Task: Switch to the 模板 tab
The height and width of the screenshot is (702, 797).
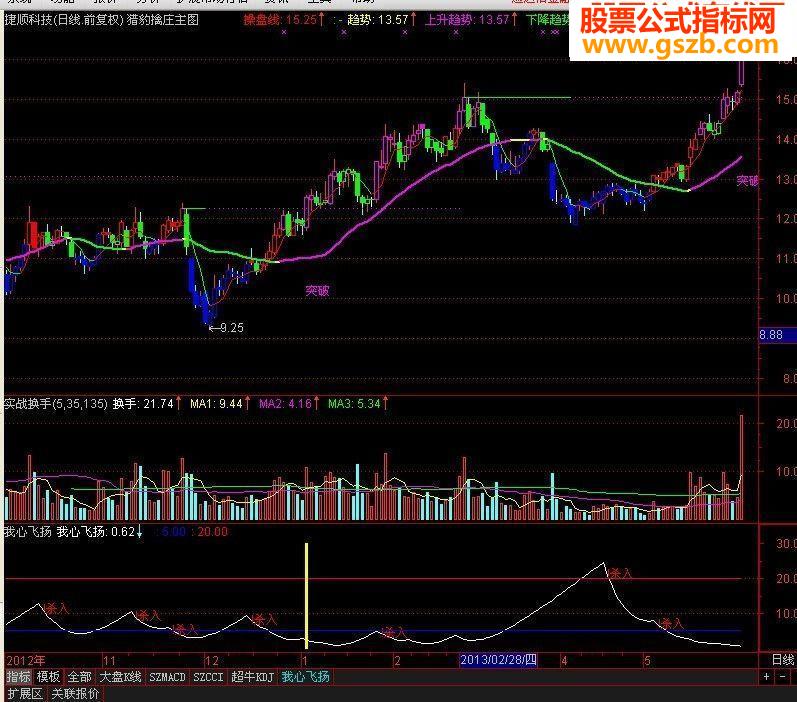Action: (x=48, y=677)
